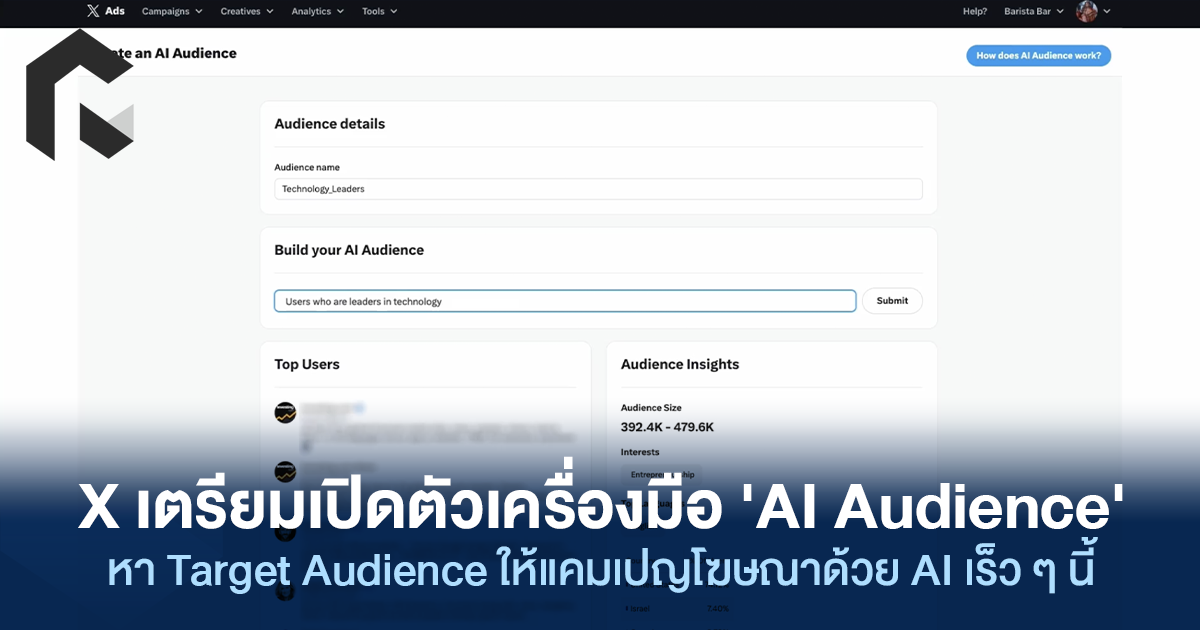The width and height of the screenshot is (1200, 630).
Task: Open the Tools menu
Action: click(379, 12)
